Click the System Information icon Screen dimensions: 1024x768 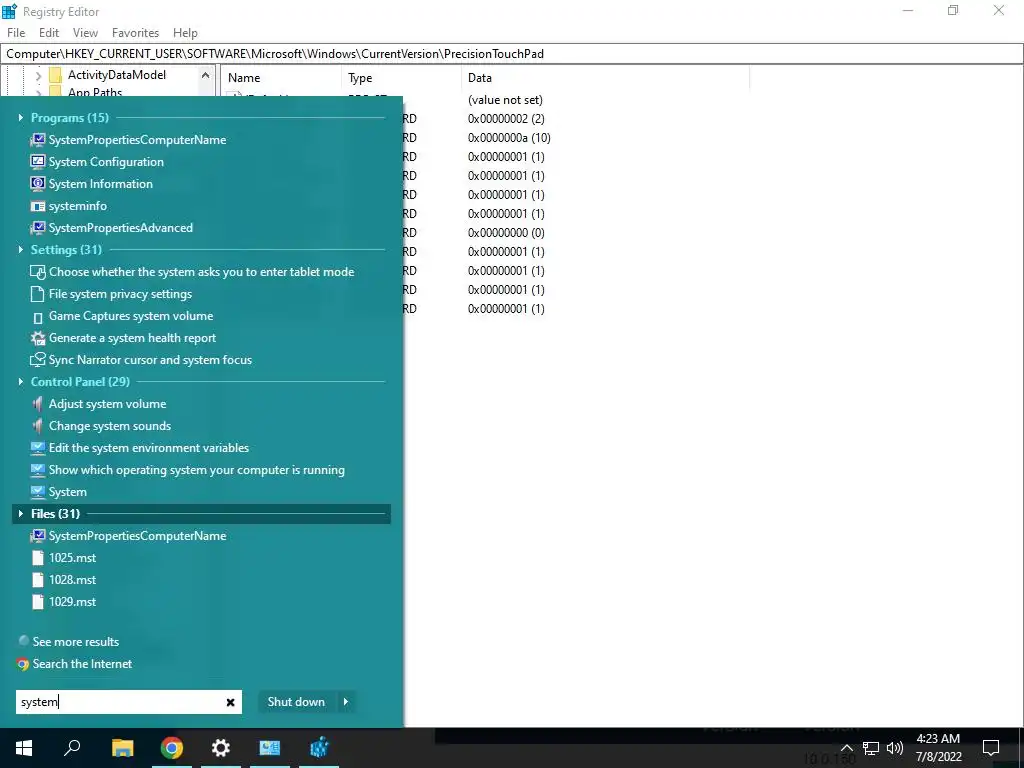38,184
